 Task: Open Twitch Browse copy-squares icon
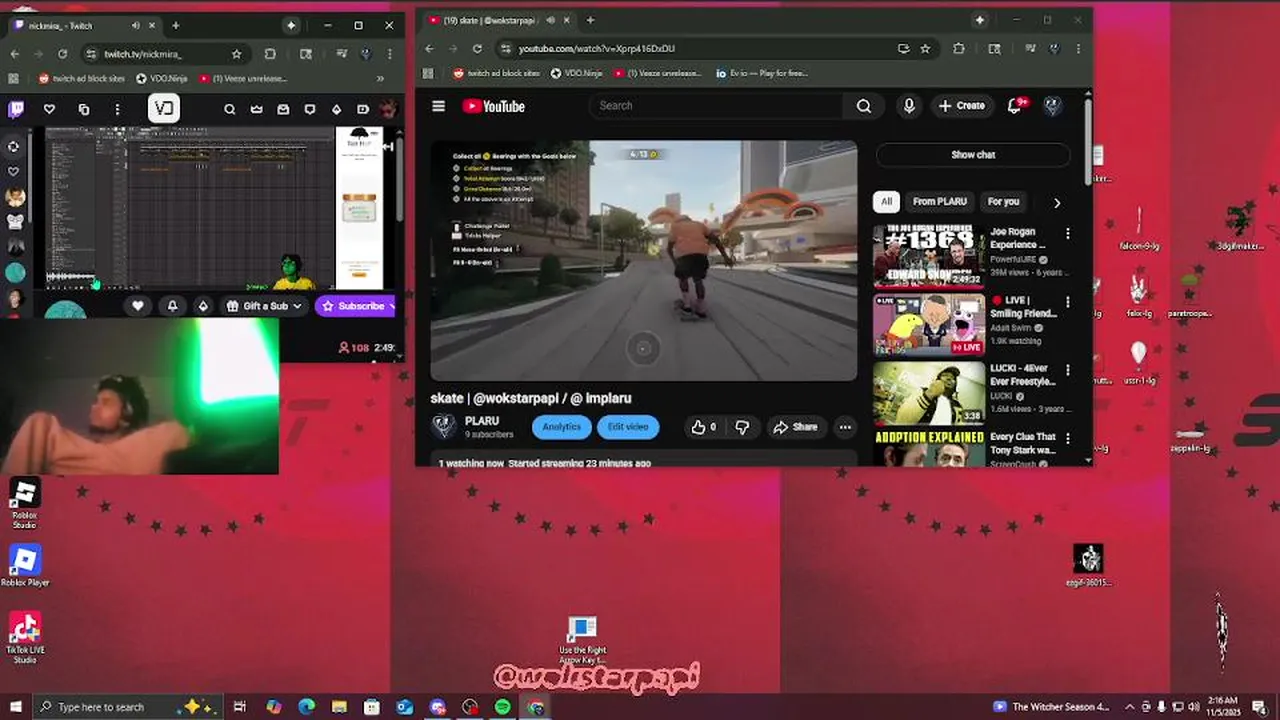(84, 109)
